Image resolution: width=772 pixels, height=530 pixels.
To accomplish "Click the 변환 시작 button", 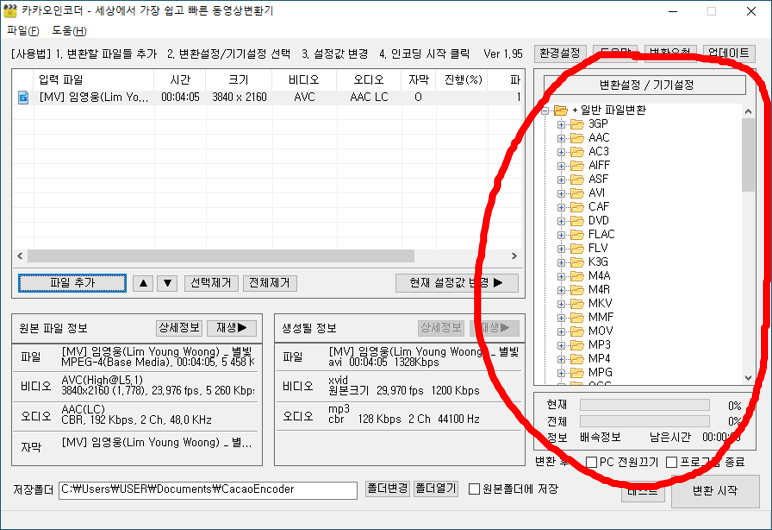I will pos(715,491).
